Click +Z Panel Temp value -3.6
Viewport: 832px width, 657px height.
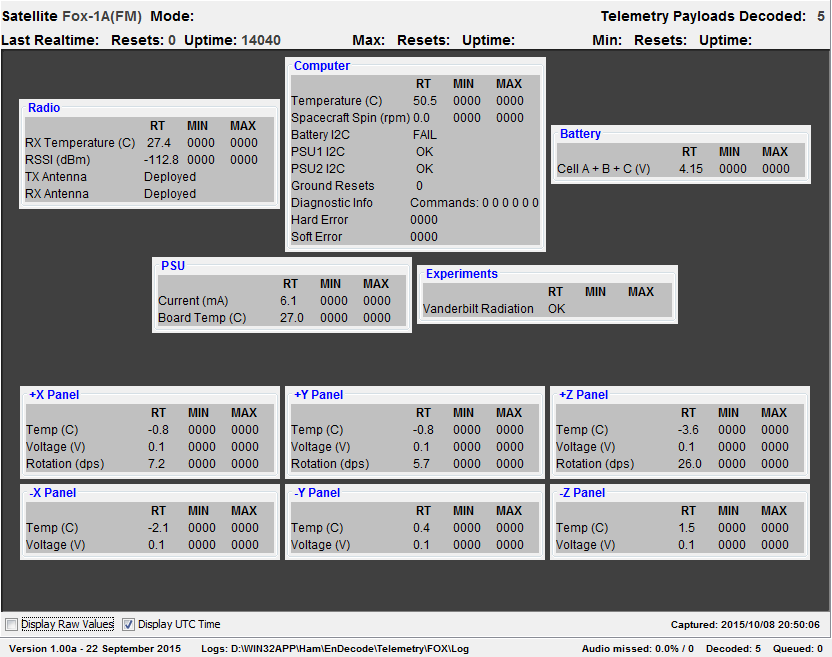click(x=688, y=430)
